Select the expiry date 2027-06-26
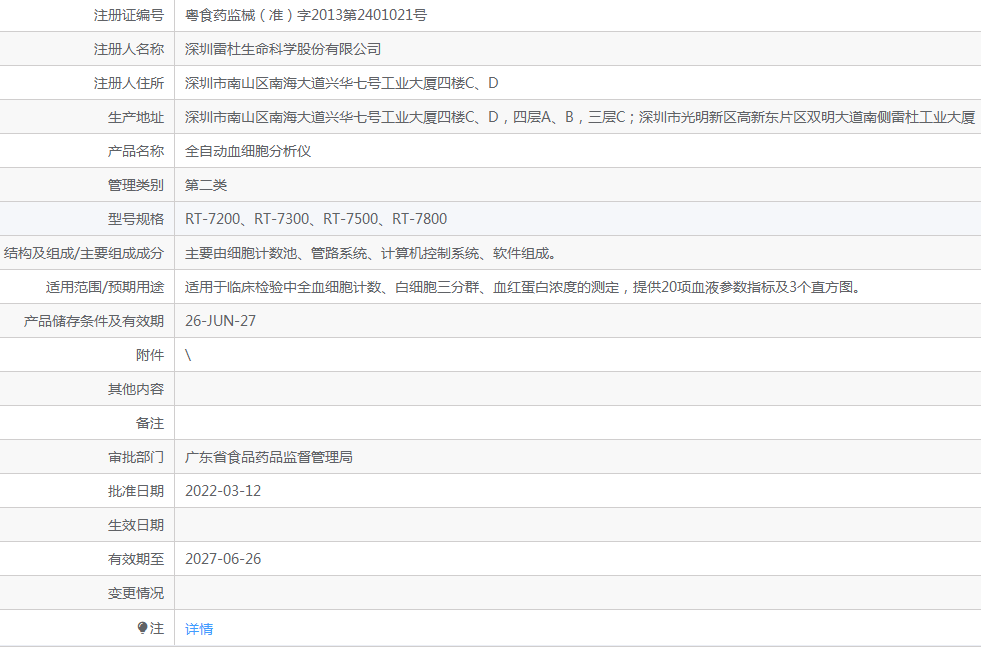This screenshot has height=653, width=981. [x=223, y=559]
